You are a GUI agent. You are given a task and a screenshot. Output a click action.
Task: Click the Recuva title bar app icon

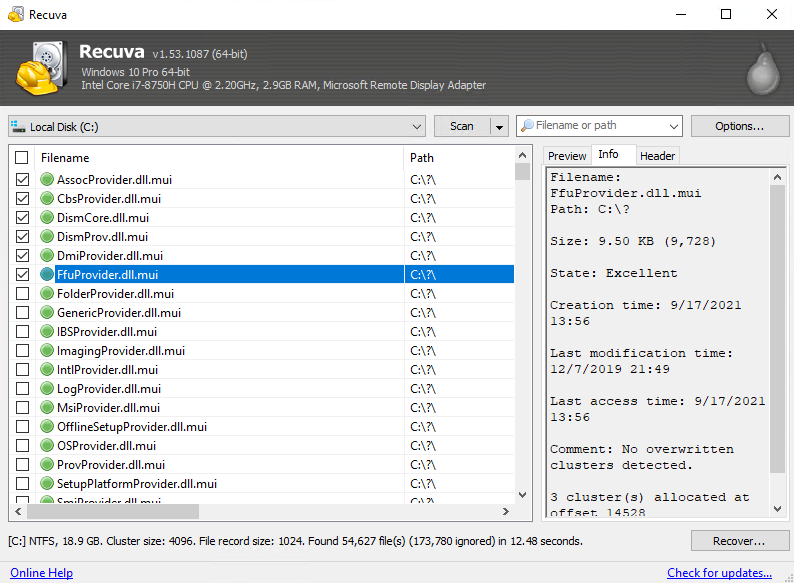[16, 14]
